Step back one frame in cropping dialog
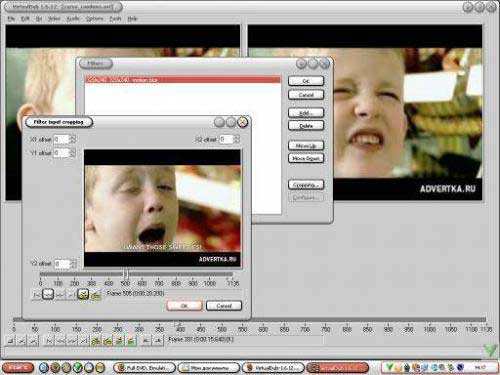This screenshot has height=375, width=500. pyautogui.click(x=48, y=294)
